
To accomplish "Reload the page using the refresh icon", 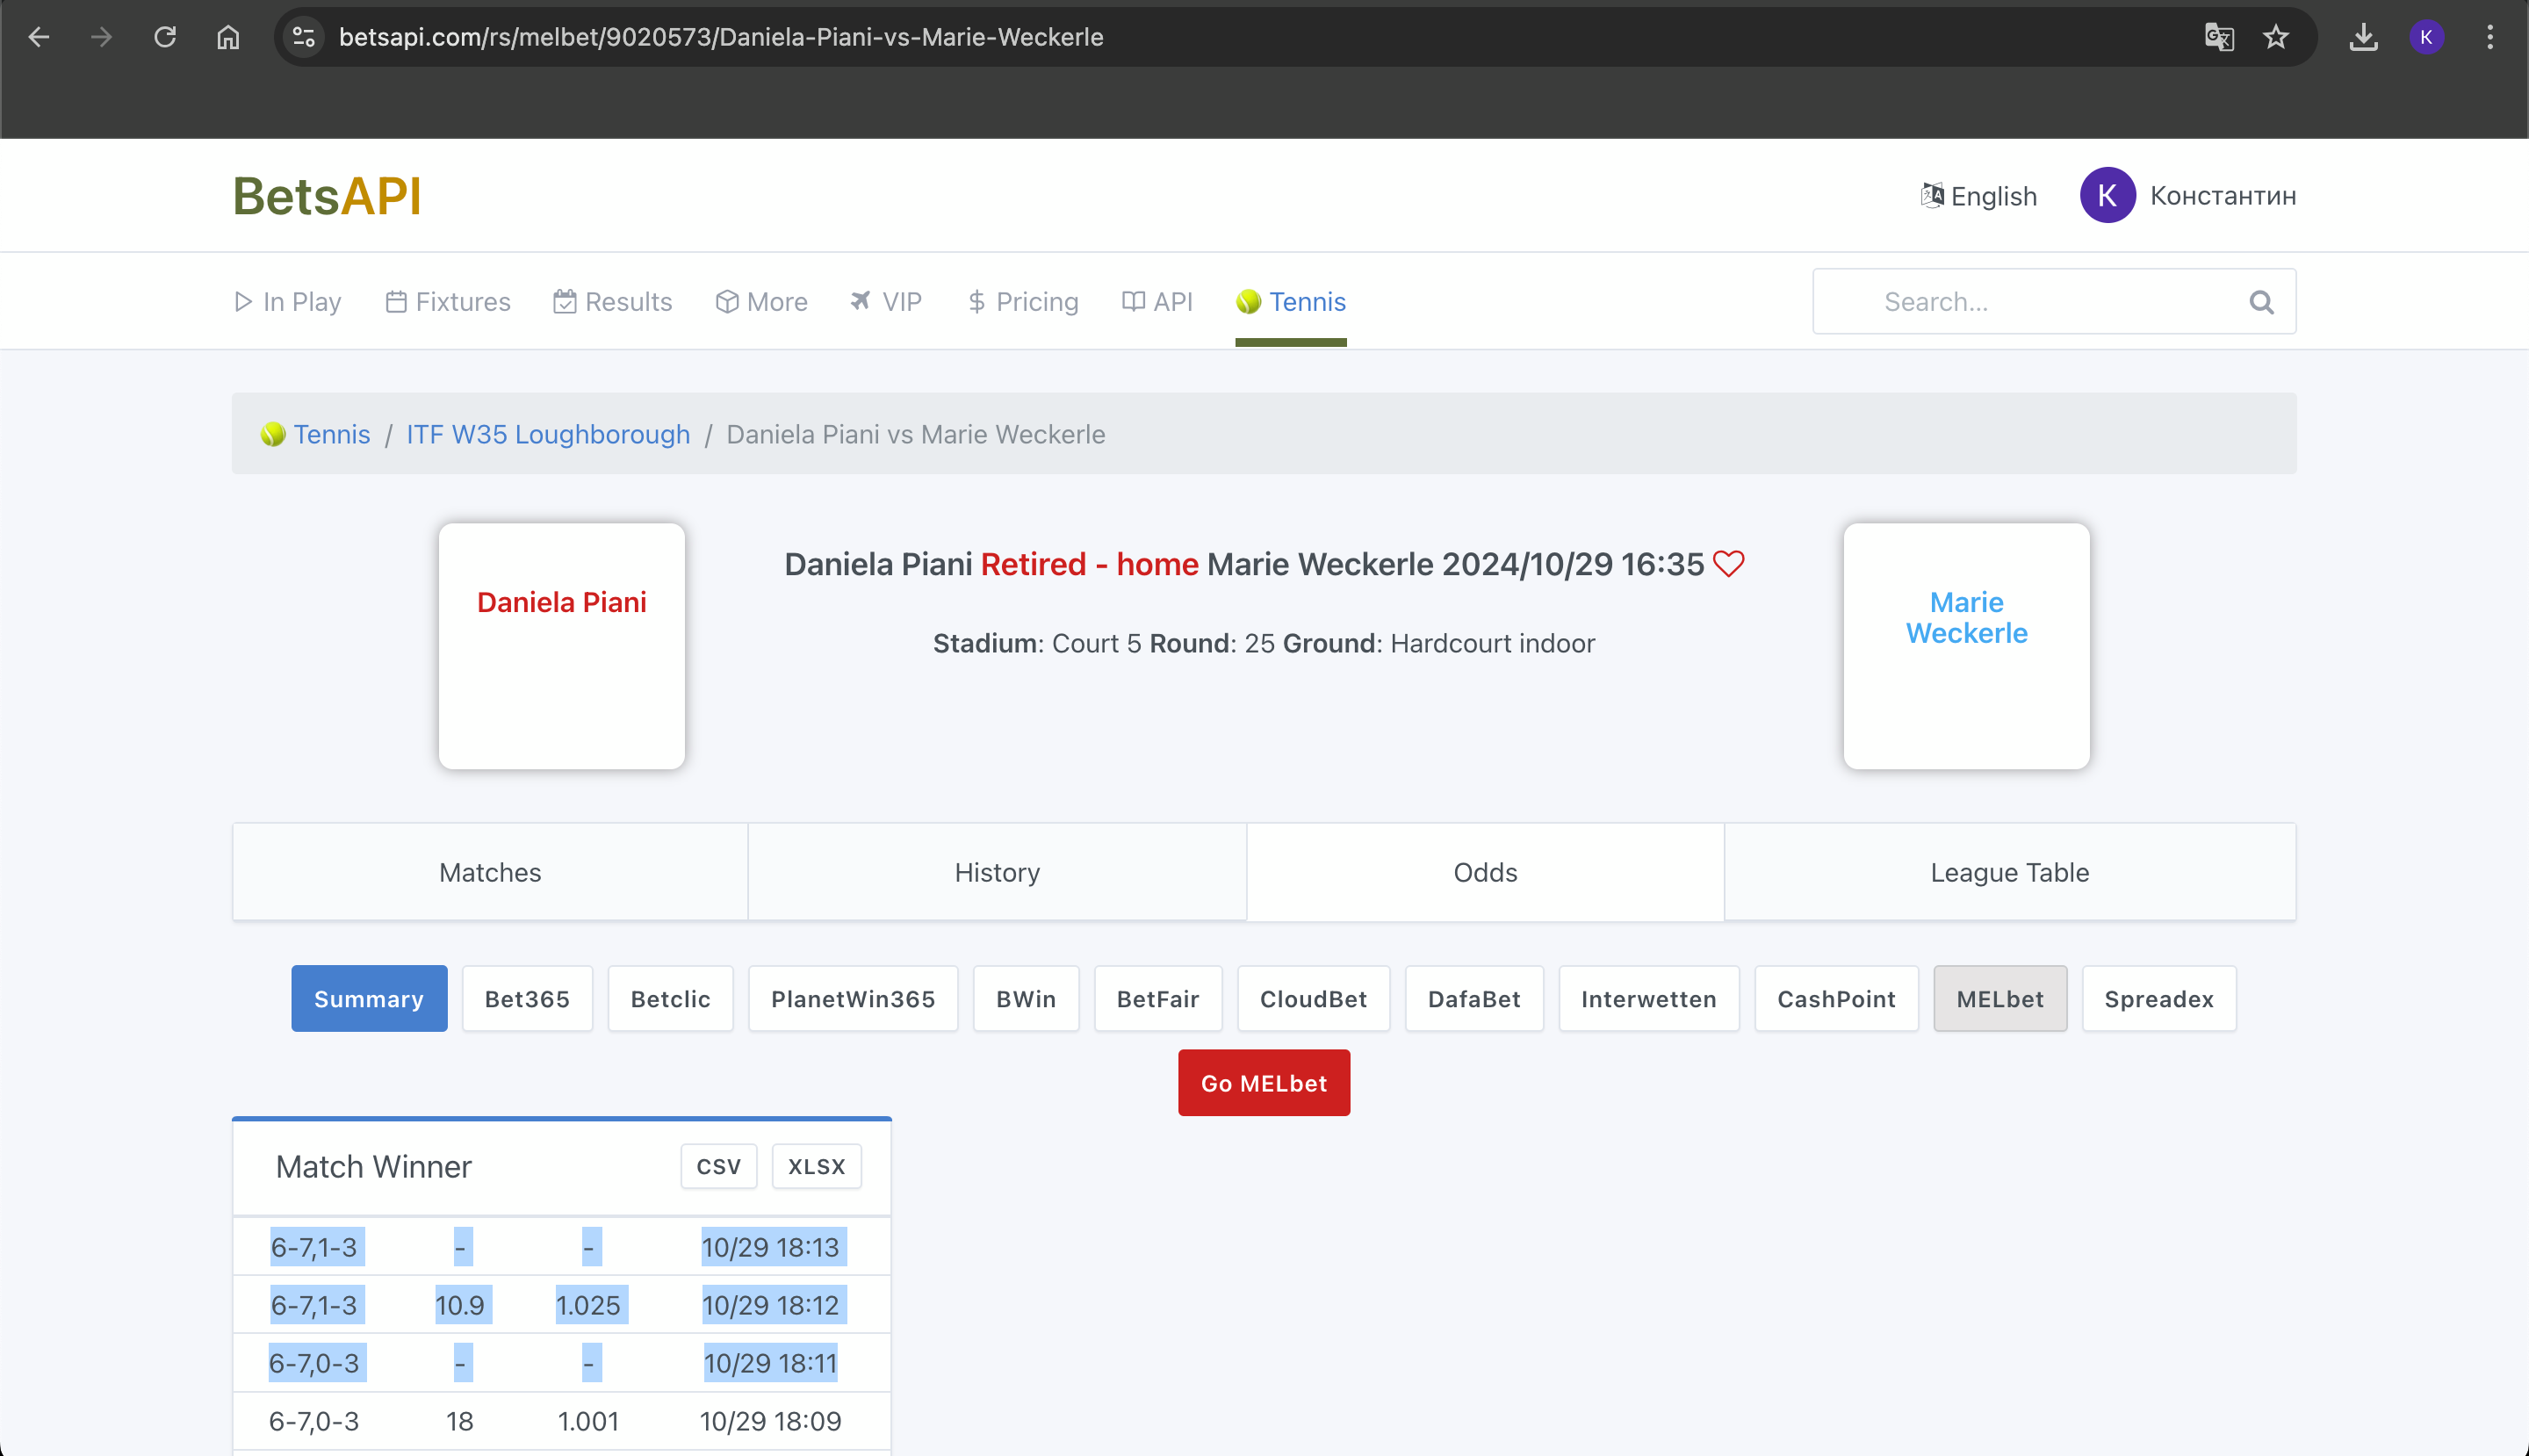I will coord(165,37).
